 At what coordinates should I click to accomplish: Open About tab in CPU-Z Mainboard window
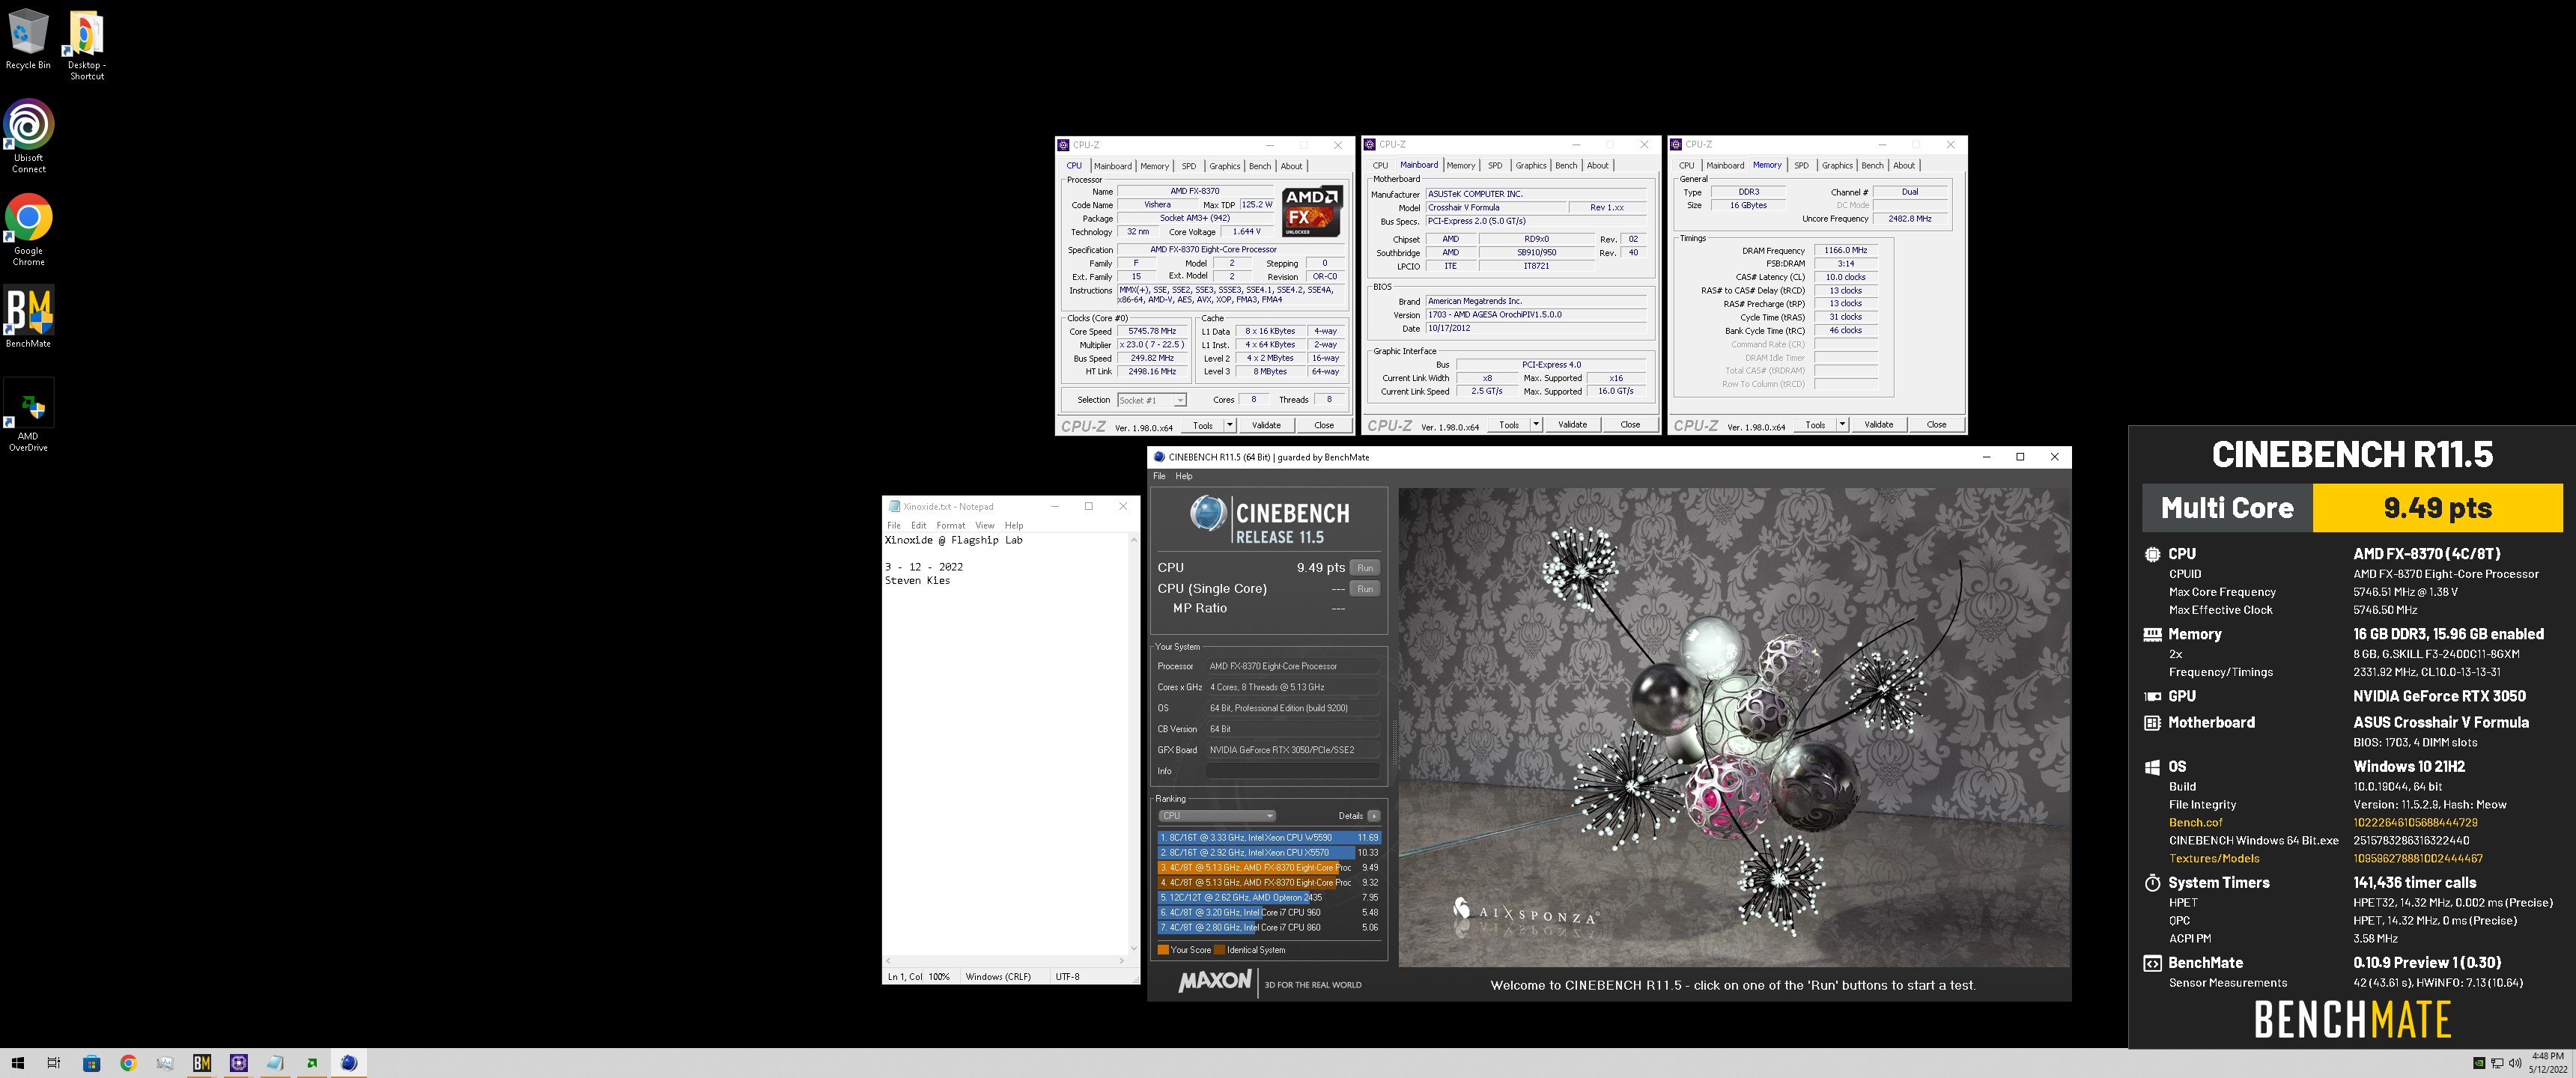click(1598, 166)
